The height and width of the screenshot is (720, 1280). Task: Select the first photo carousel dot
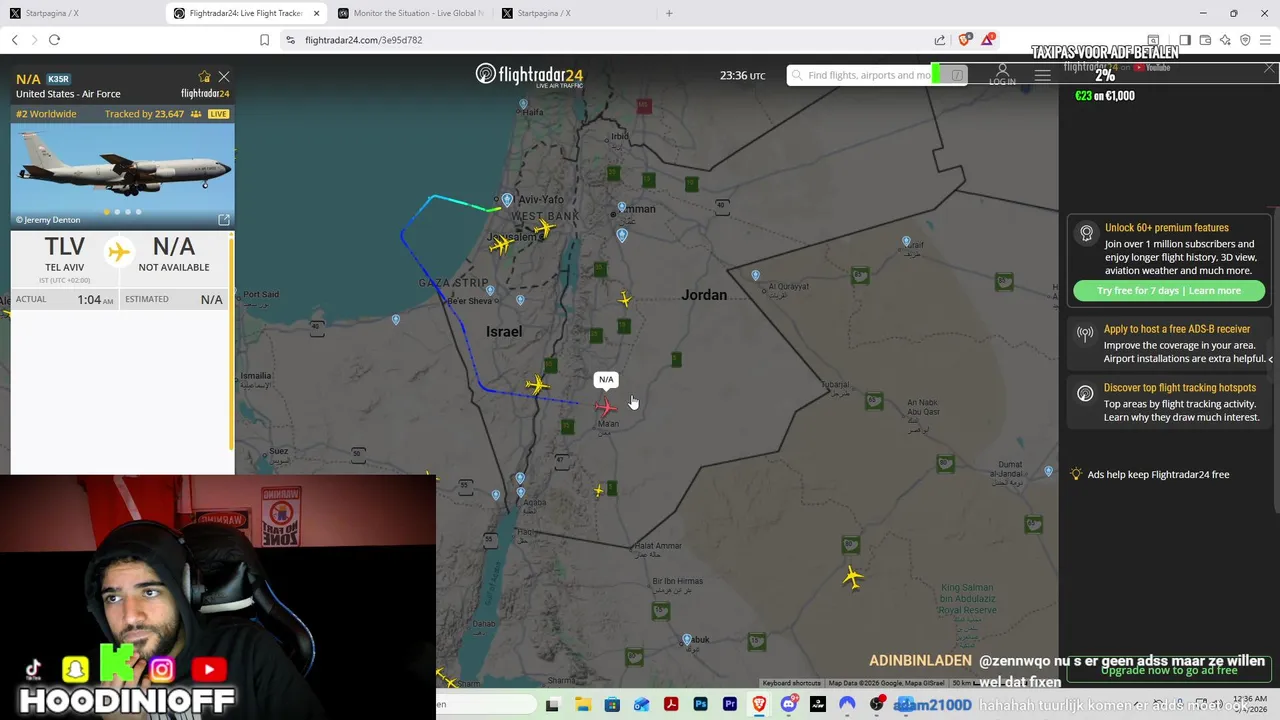106,212
